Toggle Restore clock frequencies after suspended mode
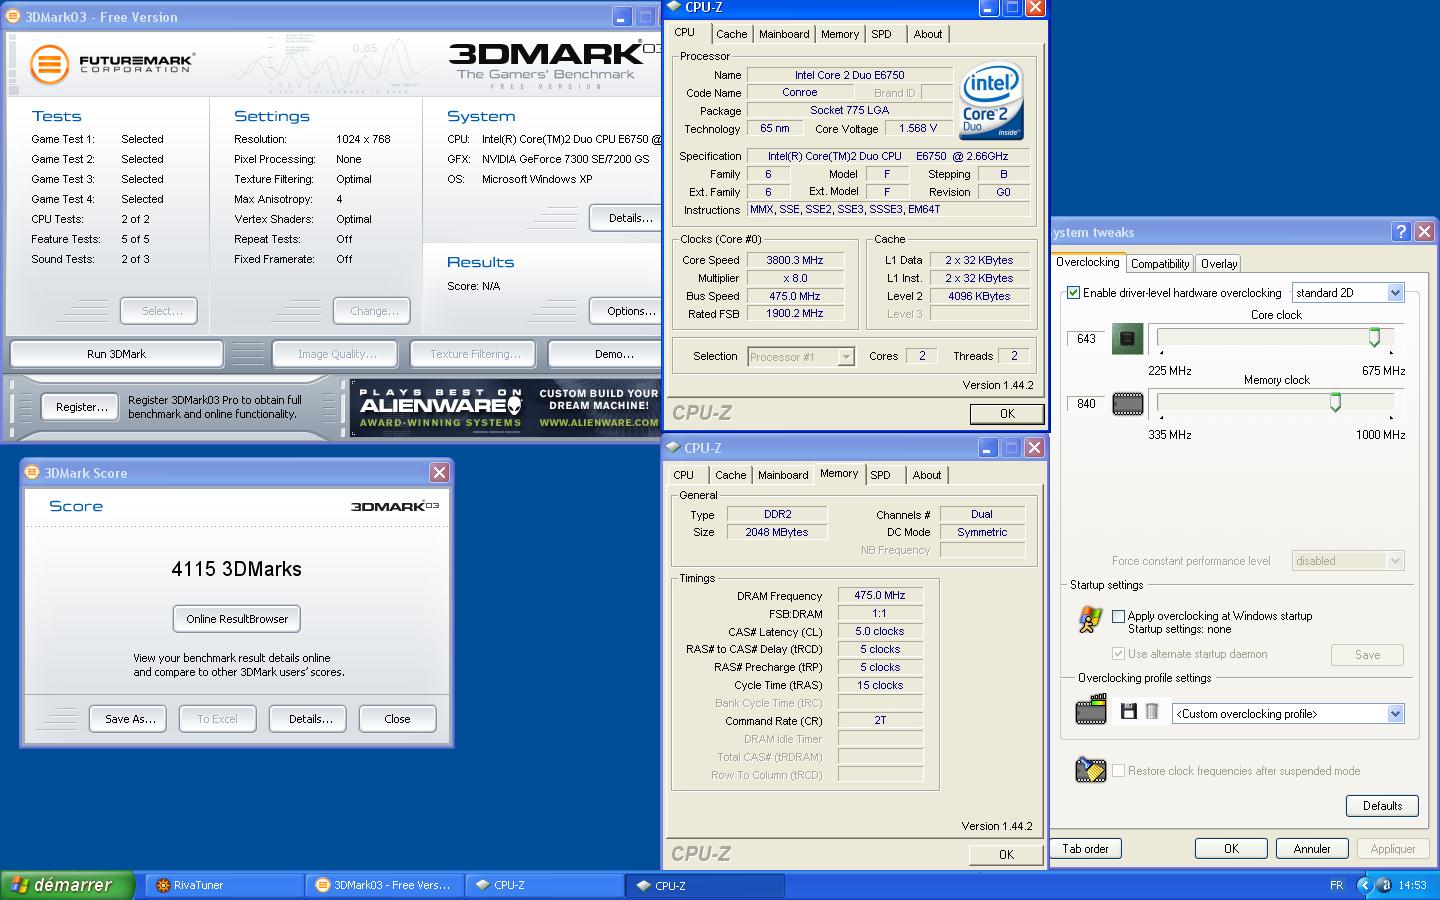This screenshot has width=1440, height=900. [1118, 771]
